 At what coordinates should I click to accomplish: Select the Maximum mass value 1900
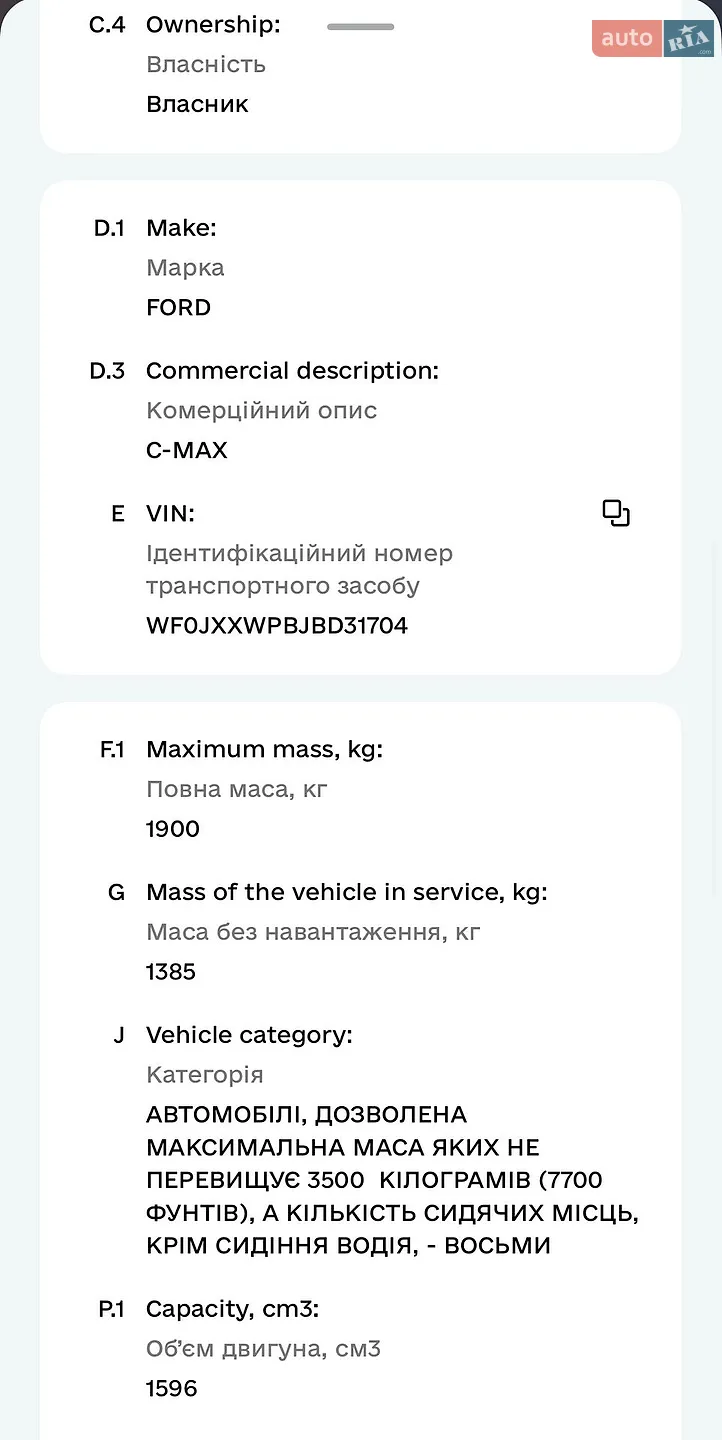[173, 829]
